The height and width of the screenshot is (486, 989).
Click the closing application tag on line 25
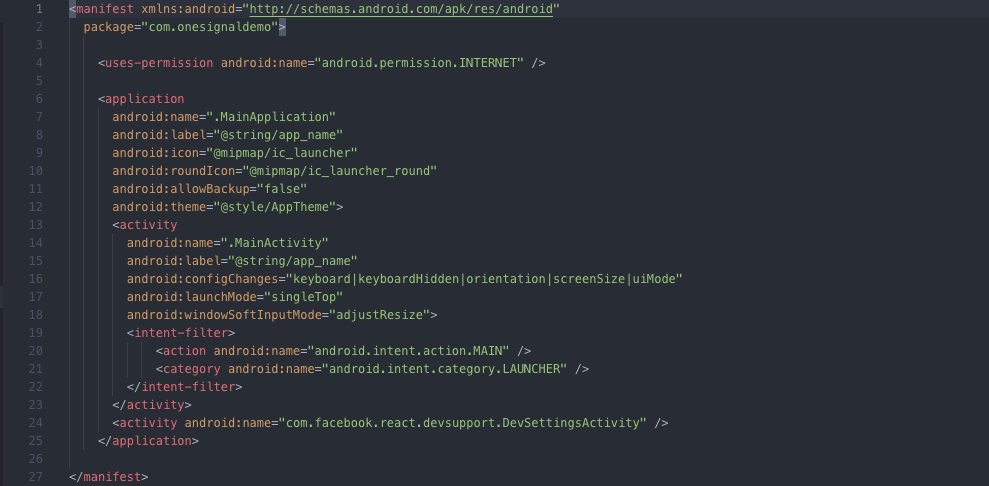[148, 441]
